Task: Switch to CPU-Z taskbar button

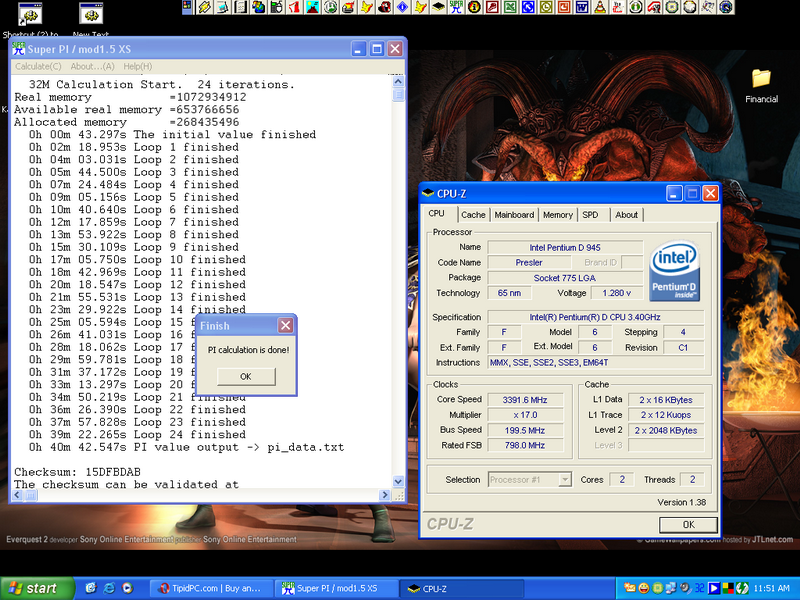Action: [x=462, y=588]
